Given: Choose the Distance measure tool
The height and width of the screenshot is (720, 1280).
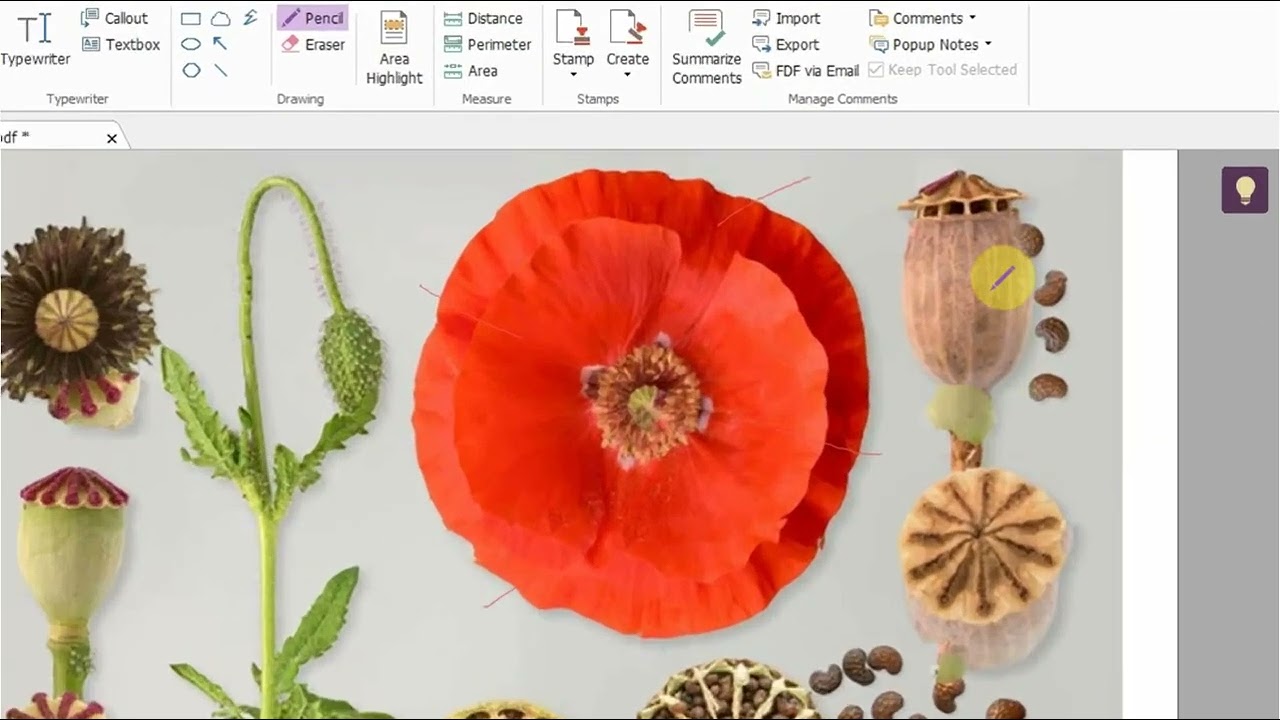Looking at the screenshot, I should coord(482,18).
